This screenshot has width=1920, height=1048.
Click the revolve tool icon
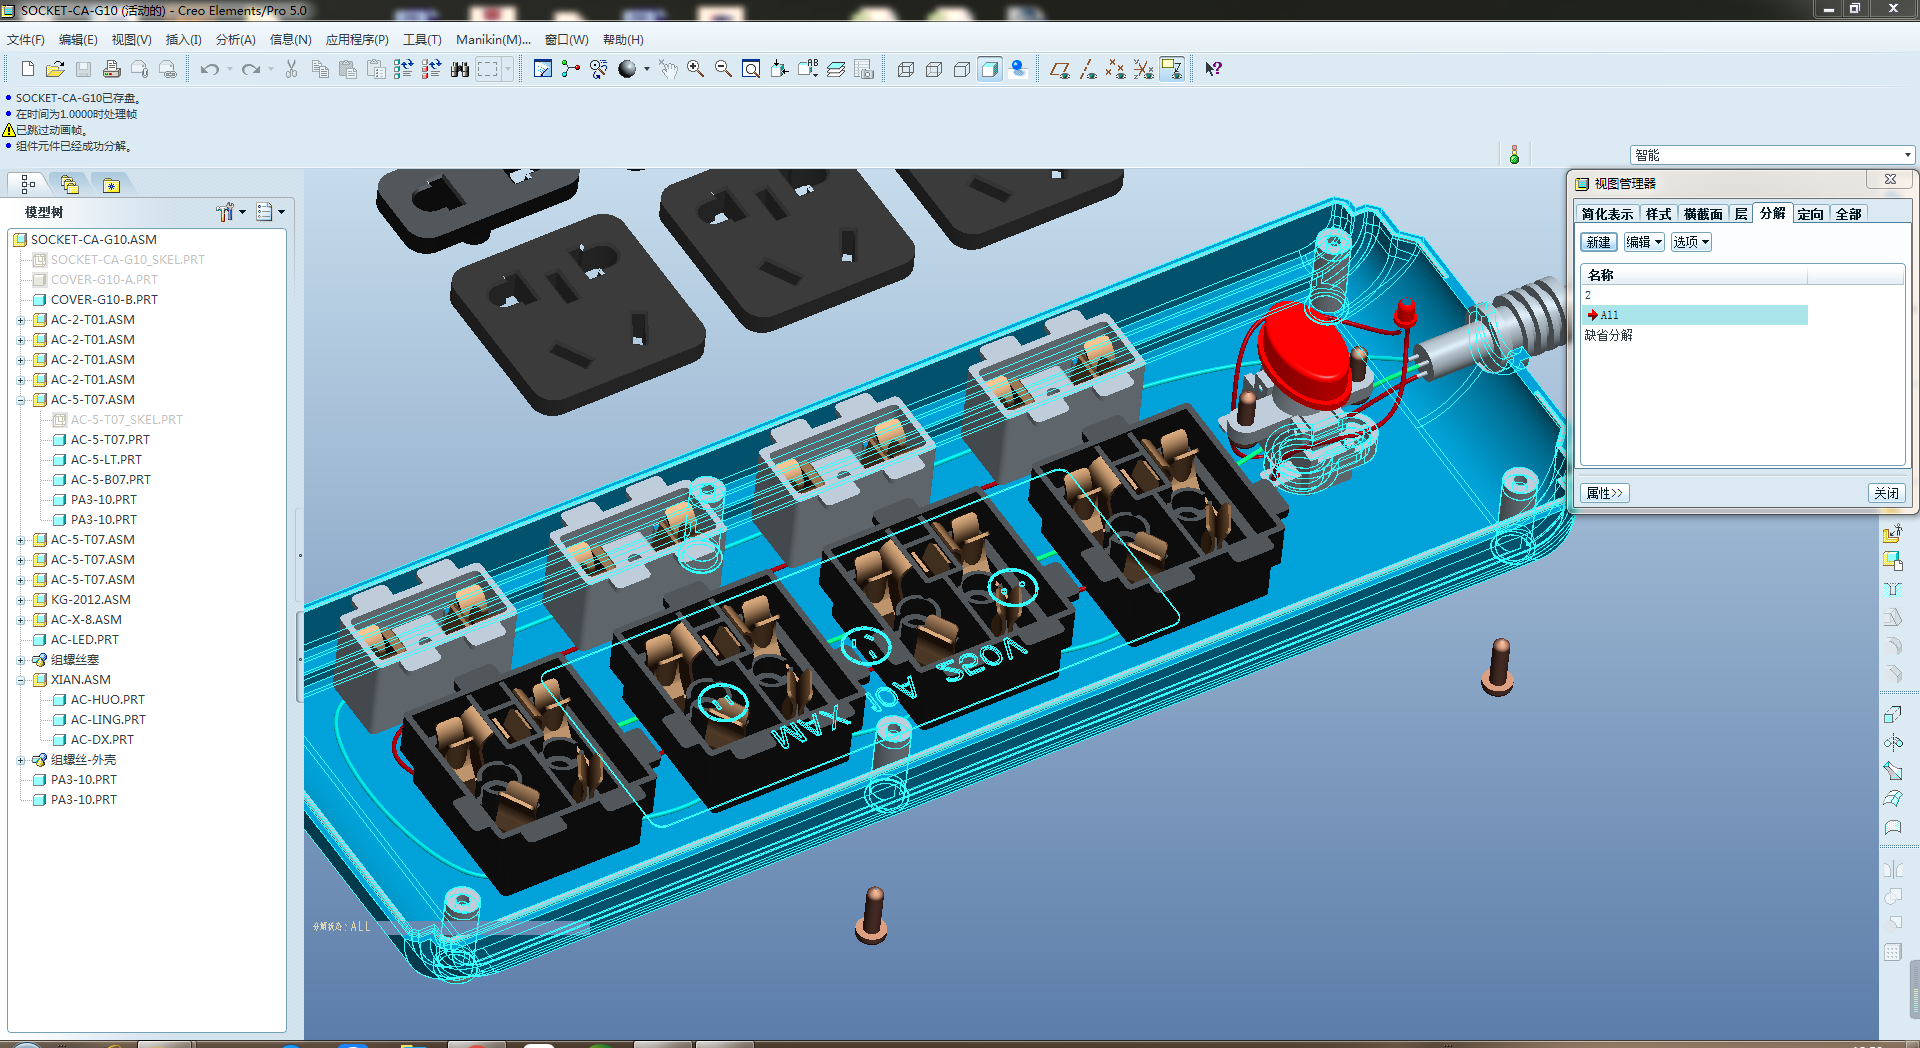1892,742
